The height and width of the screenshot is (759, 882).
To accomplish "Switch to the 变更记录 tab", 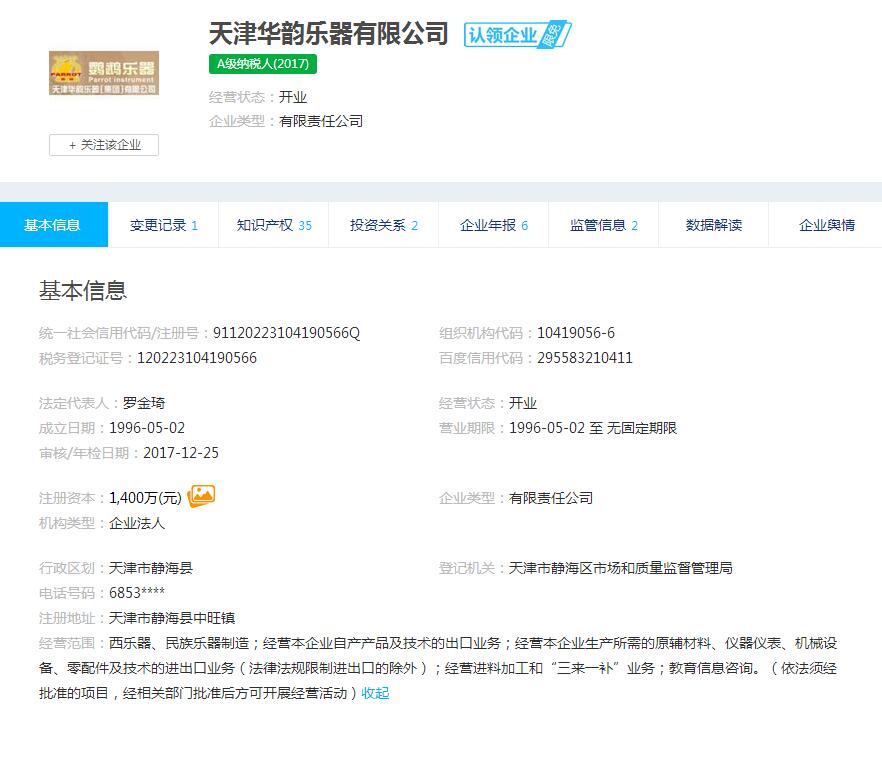I will 163,225.
